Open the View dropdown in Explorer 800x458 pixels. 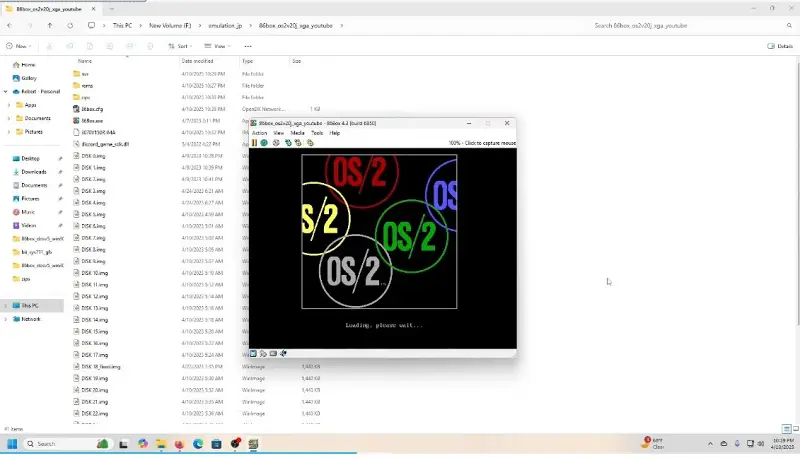218,46
